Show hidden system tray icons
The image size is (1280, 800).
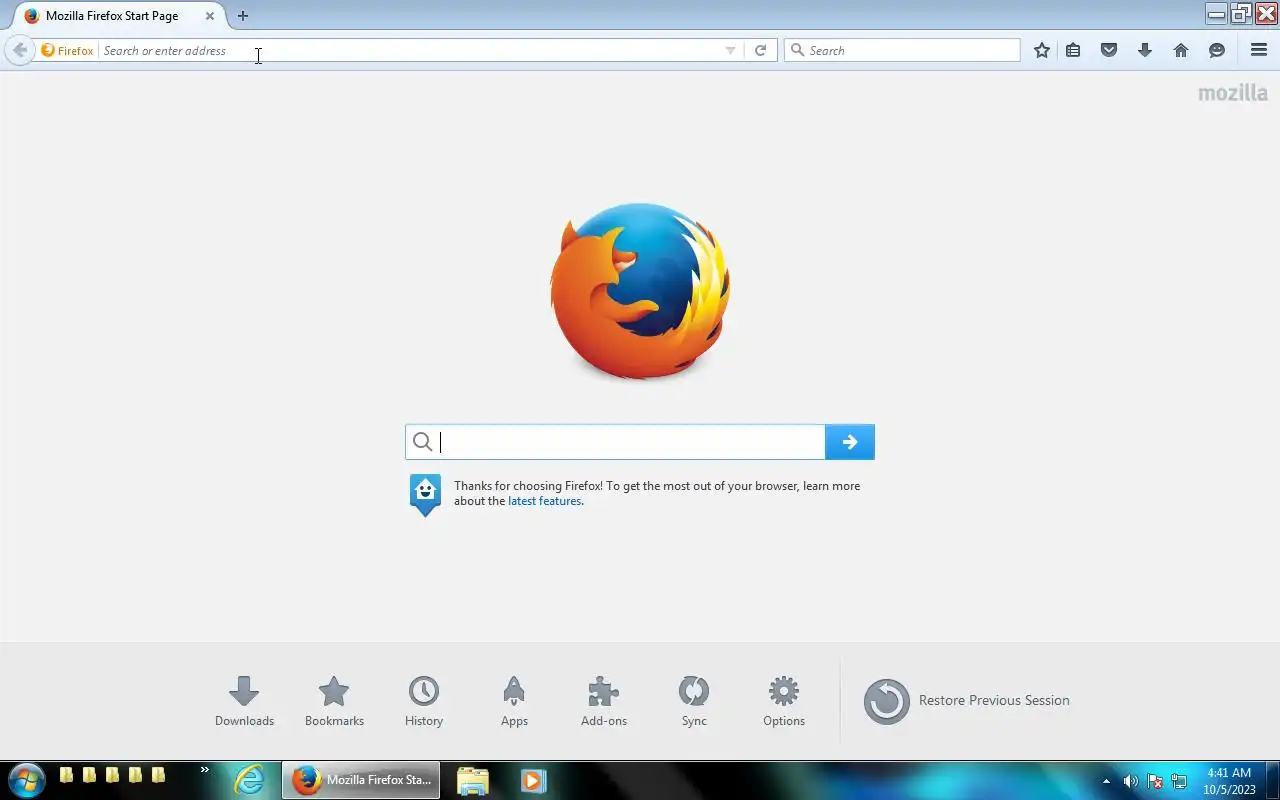[1106, 781]
